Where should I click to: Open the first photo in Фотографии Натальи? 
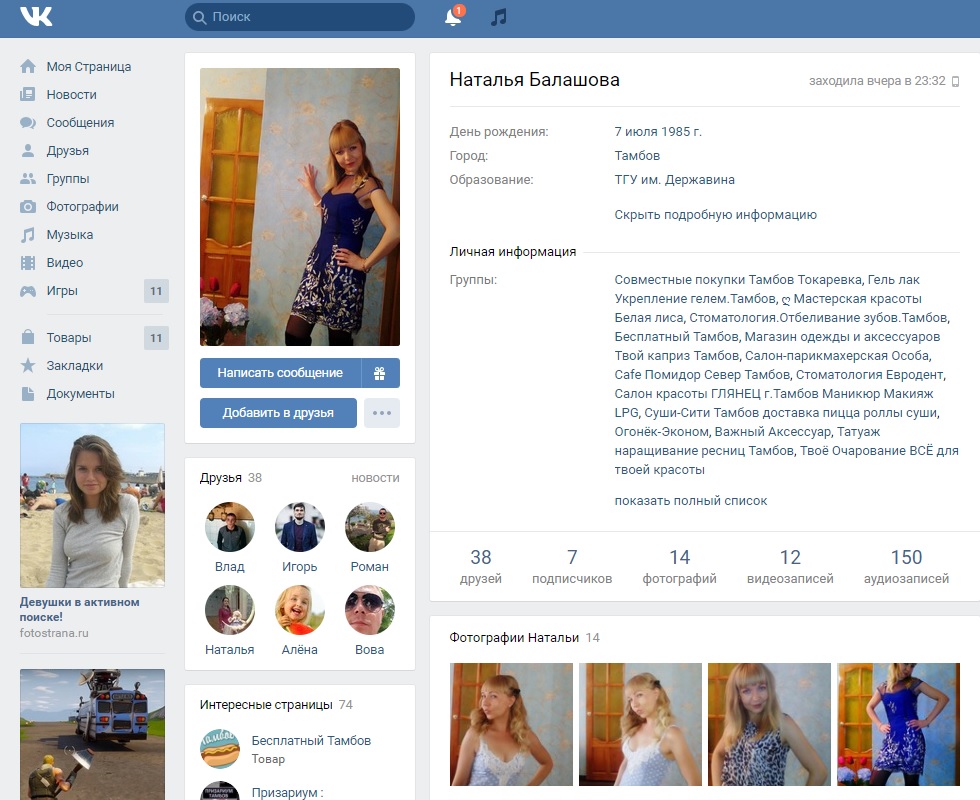[511, 724]
